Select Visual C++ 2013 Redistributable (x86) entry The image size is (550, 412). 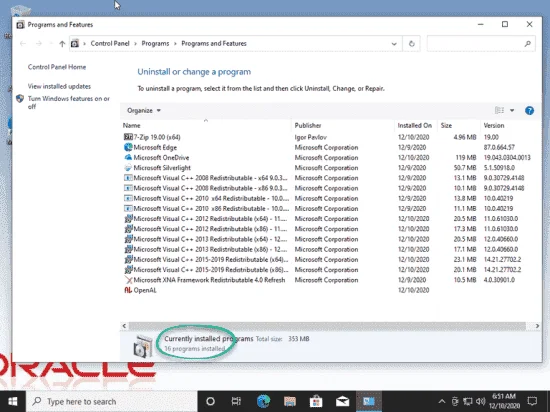coord(210,249)
